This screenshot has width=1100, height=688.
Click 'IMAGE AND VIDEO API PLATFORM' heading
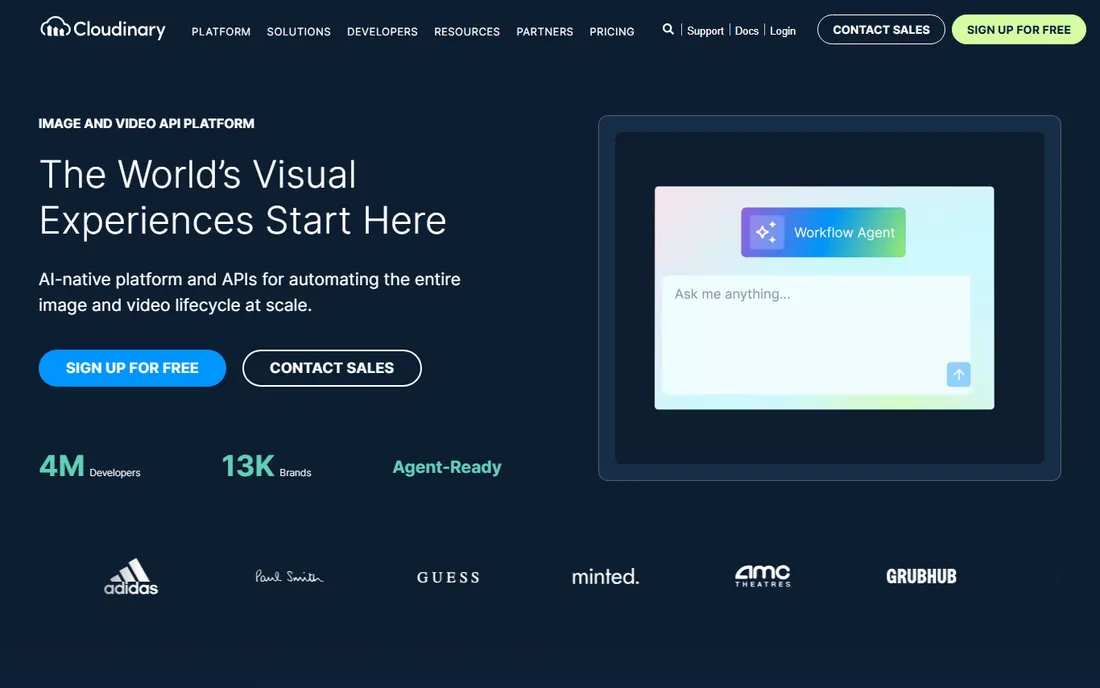pyautogui.click(x=147, y=123)
